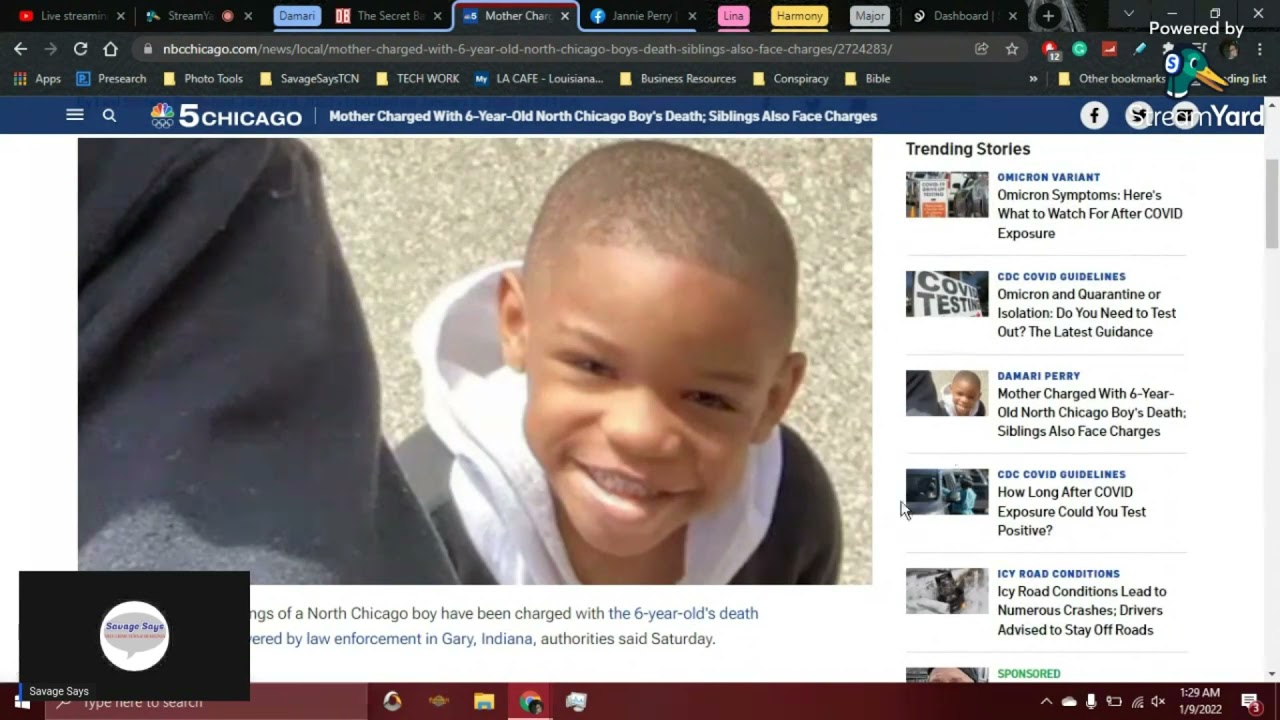Open the Apps shortcut in bookmarks bar
The height and width of the screenshot is (720, 1280).
[37, 79]
